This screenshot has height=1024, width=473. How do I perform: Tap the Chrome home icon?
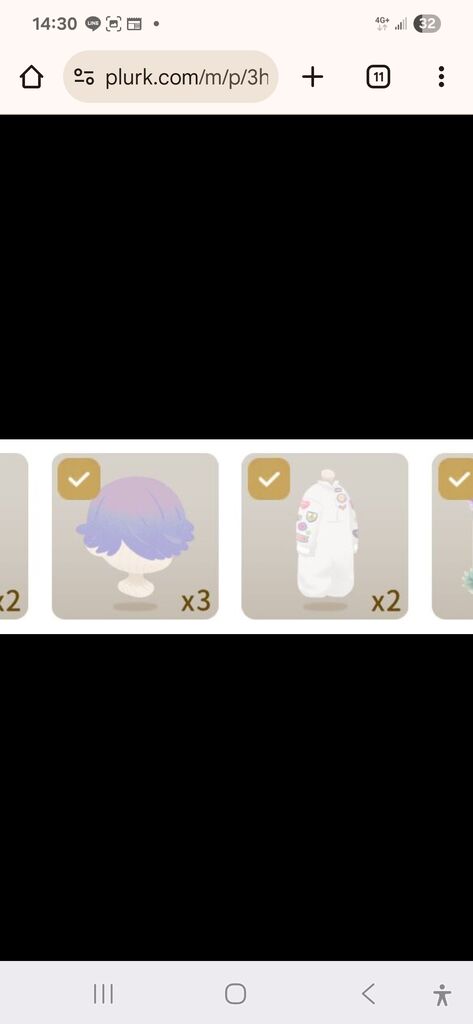[x=31, y=77]
